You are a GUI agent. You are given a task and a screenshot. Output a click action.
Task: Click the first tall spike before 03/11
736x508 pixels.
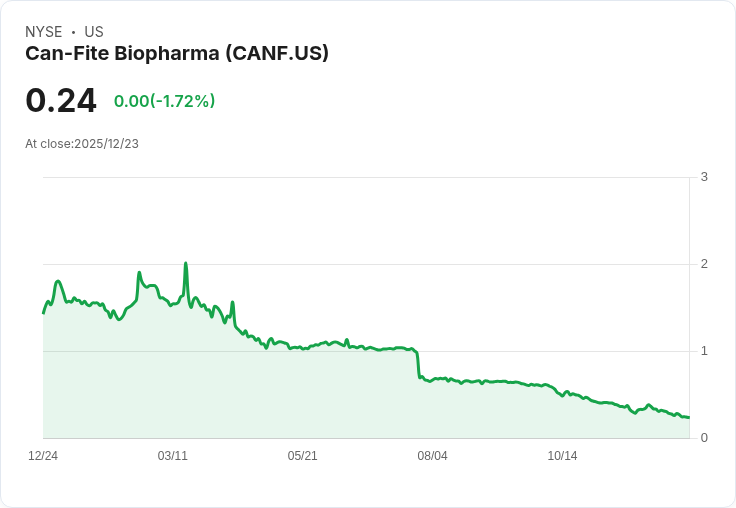(139, 273)
